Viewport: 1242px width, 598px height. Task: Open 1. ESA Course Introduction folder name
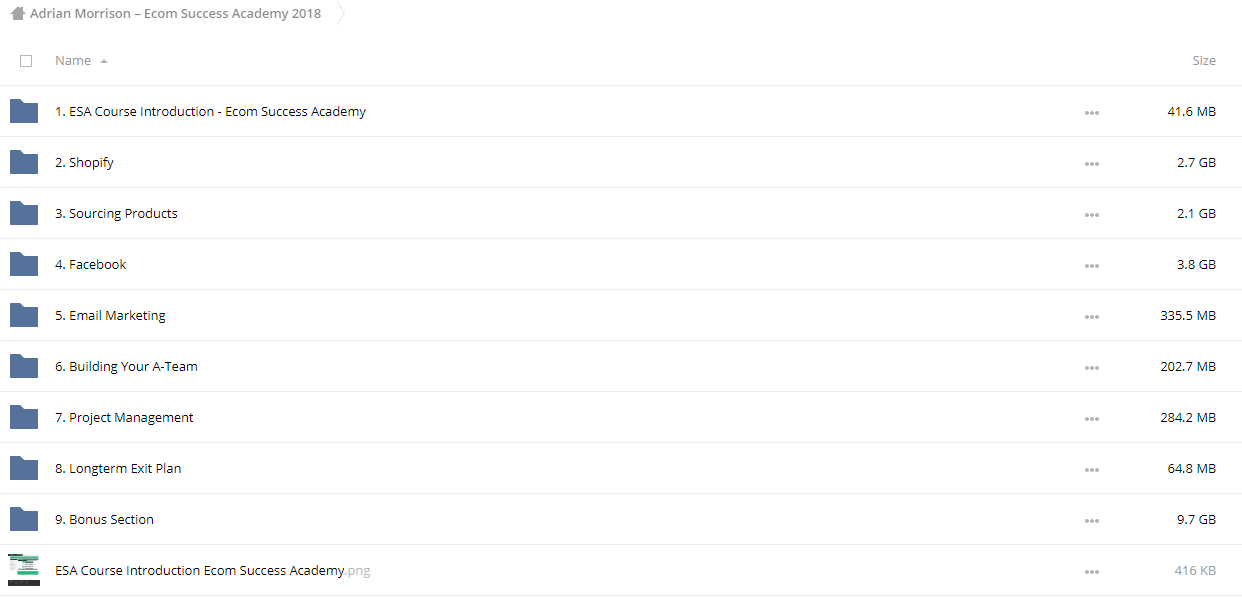210,111
